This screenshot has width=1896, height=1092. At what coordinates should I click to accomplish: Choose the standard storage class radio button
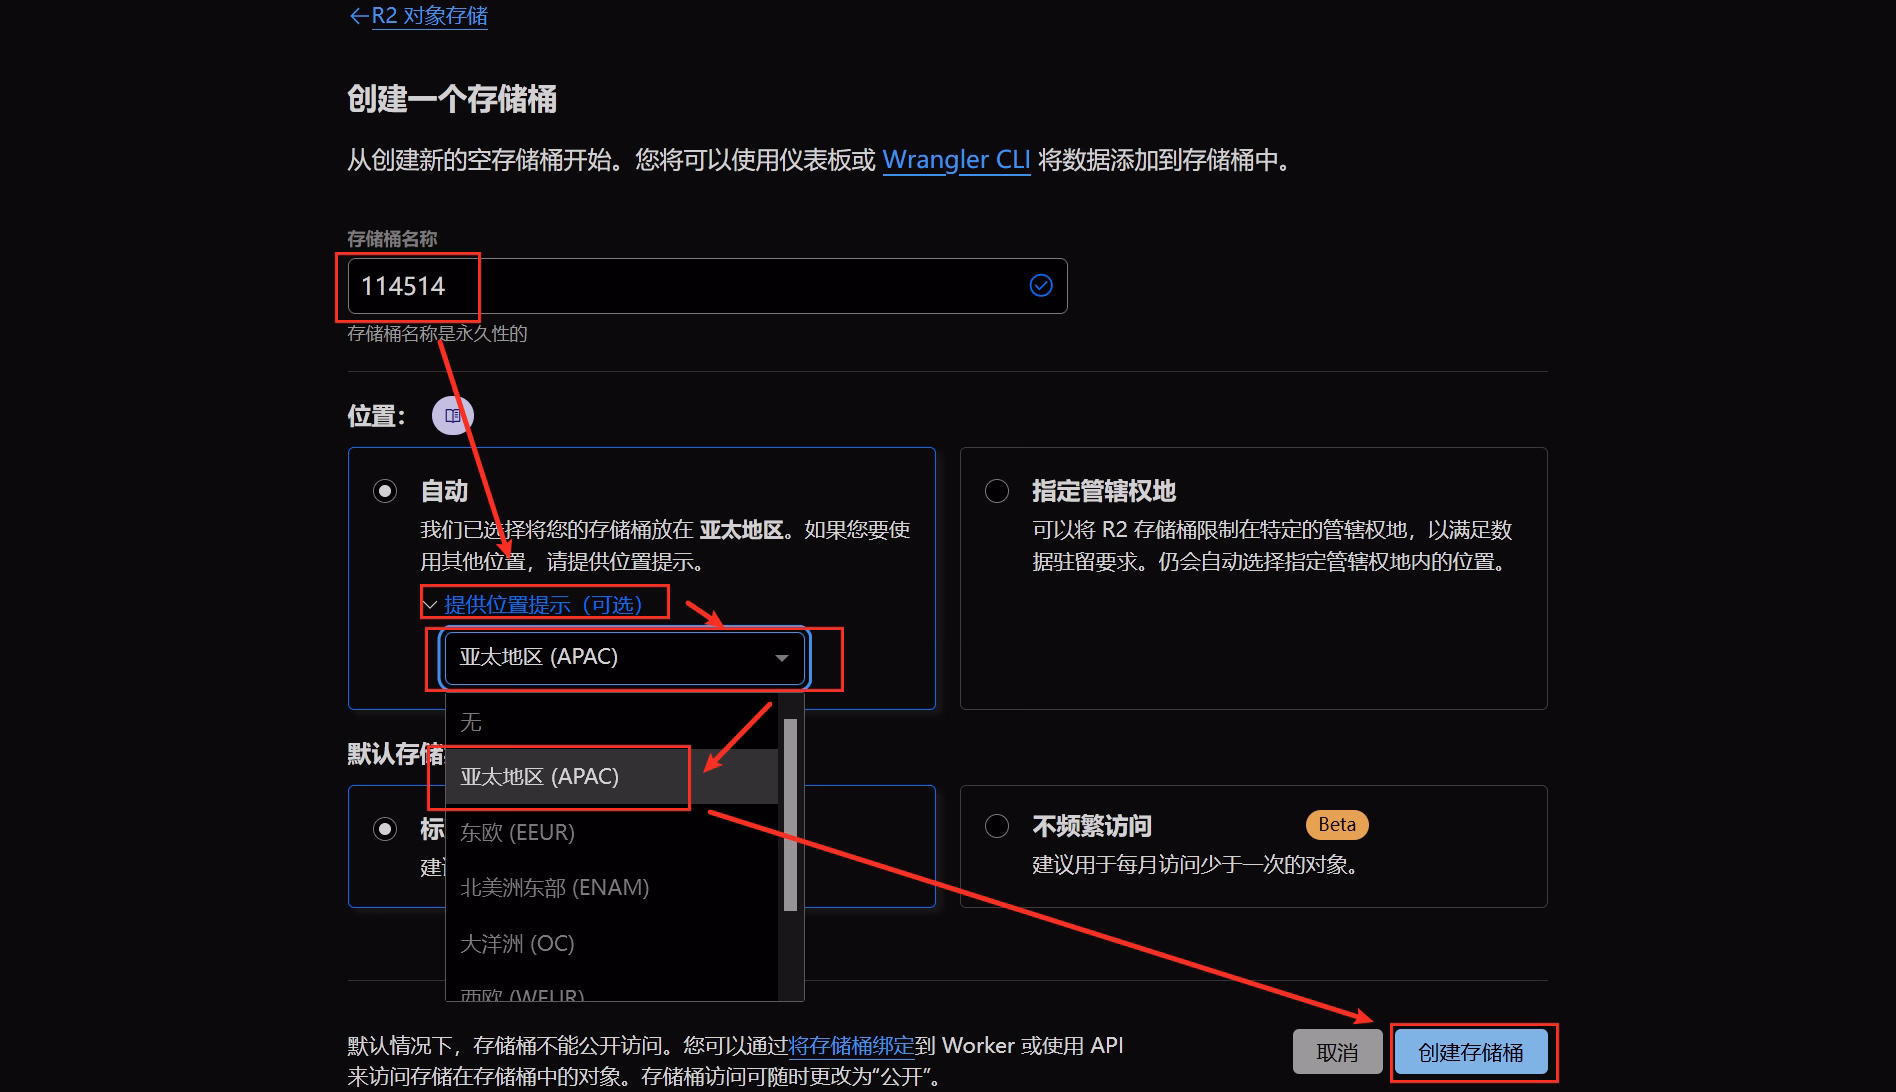coord(385,829)
